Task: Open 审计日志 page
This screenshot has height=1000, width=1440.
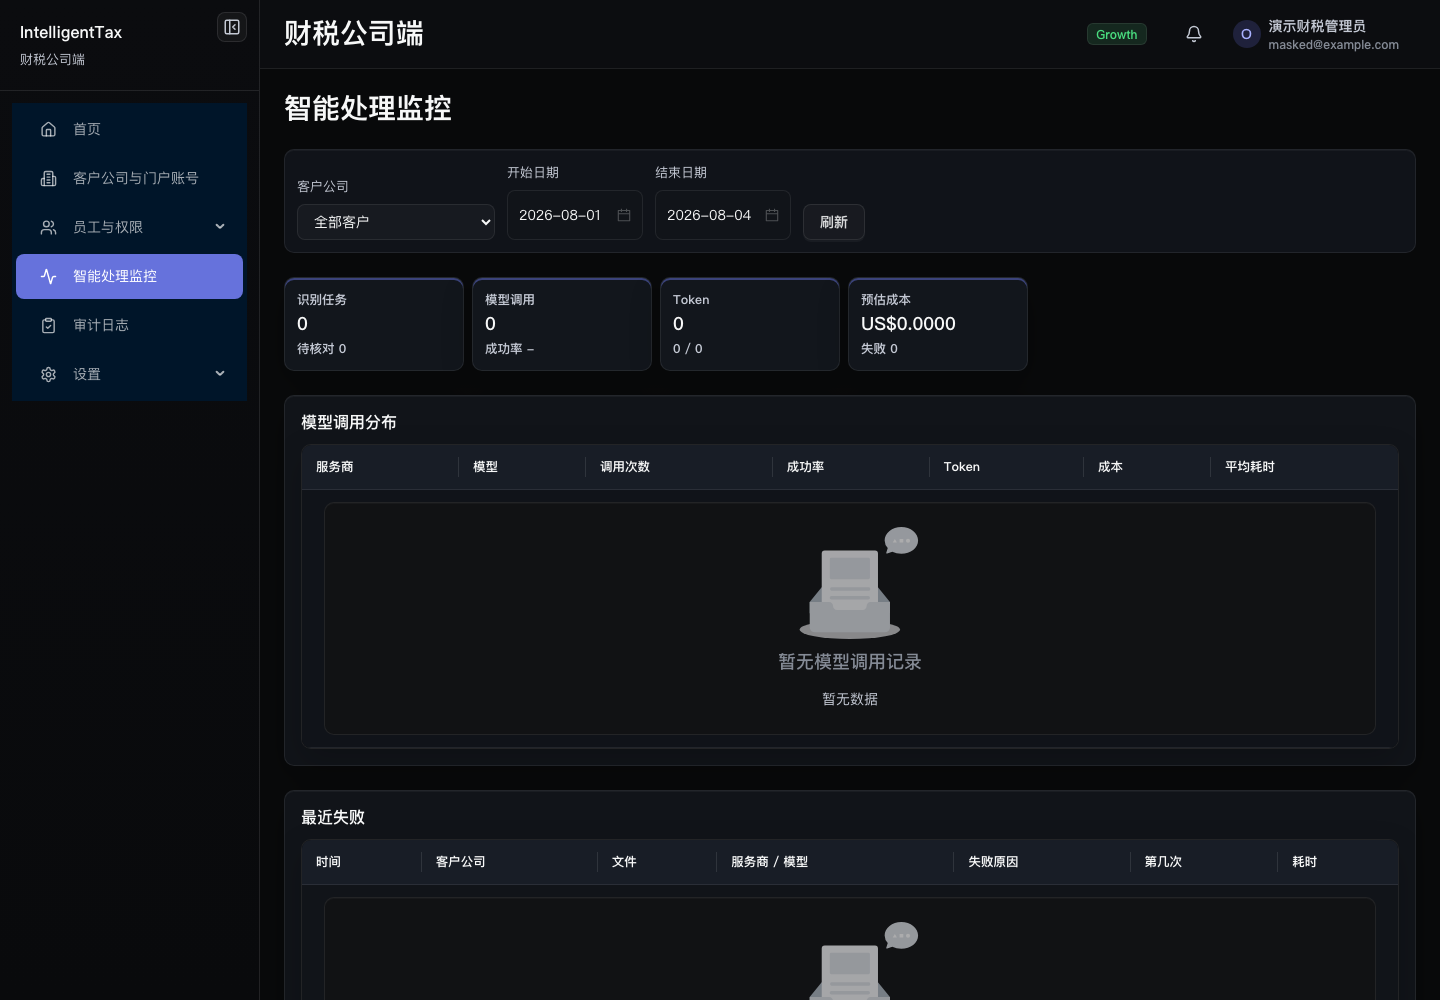Action: point(129,325)
